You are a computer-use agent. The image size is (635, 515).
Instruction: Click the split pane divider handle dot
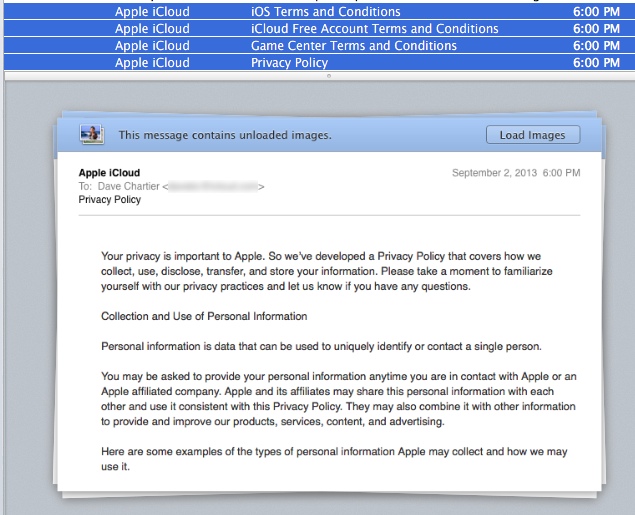329,76
